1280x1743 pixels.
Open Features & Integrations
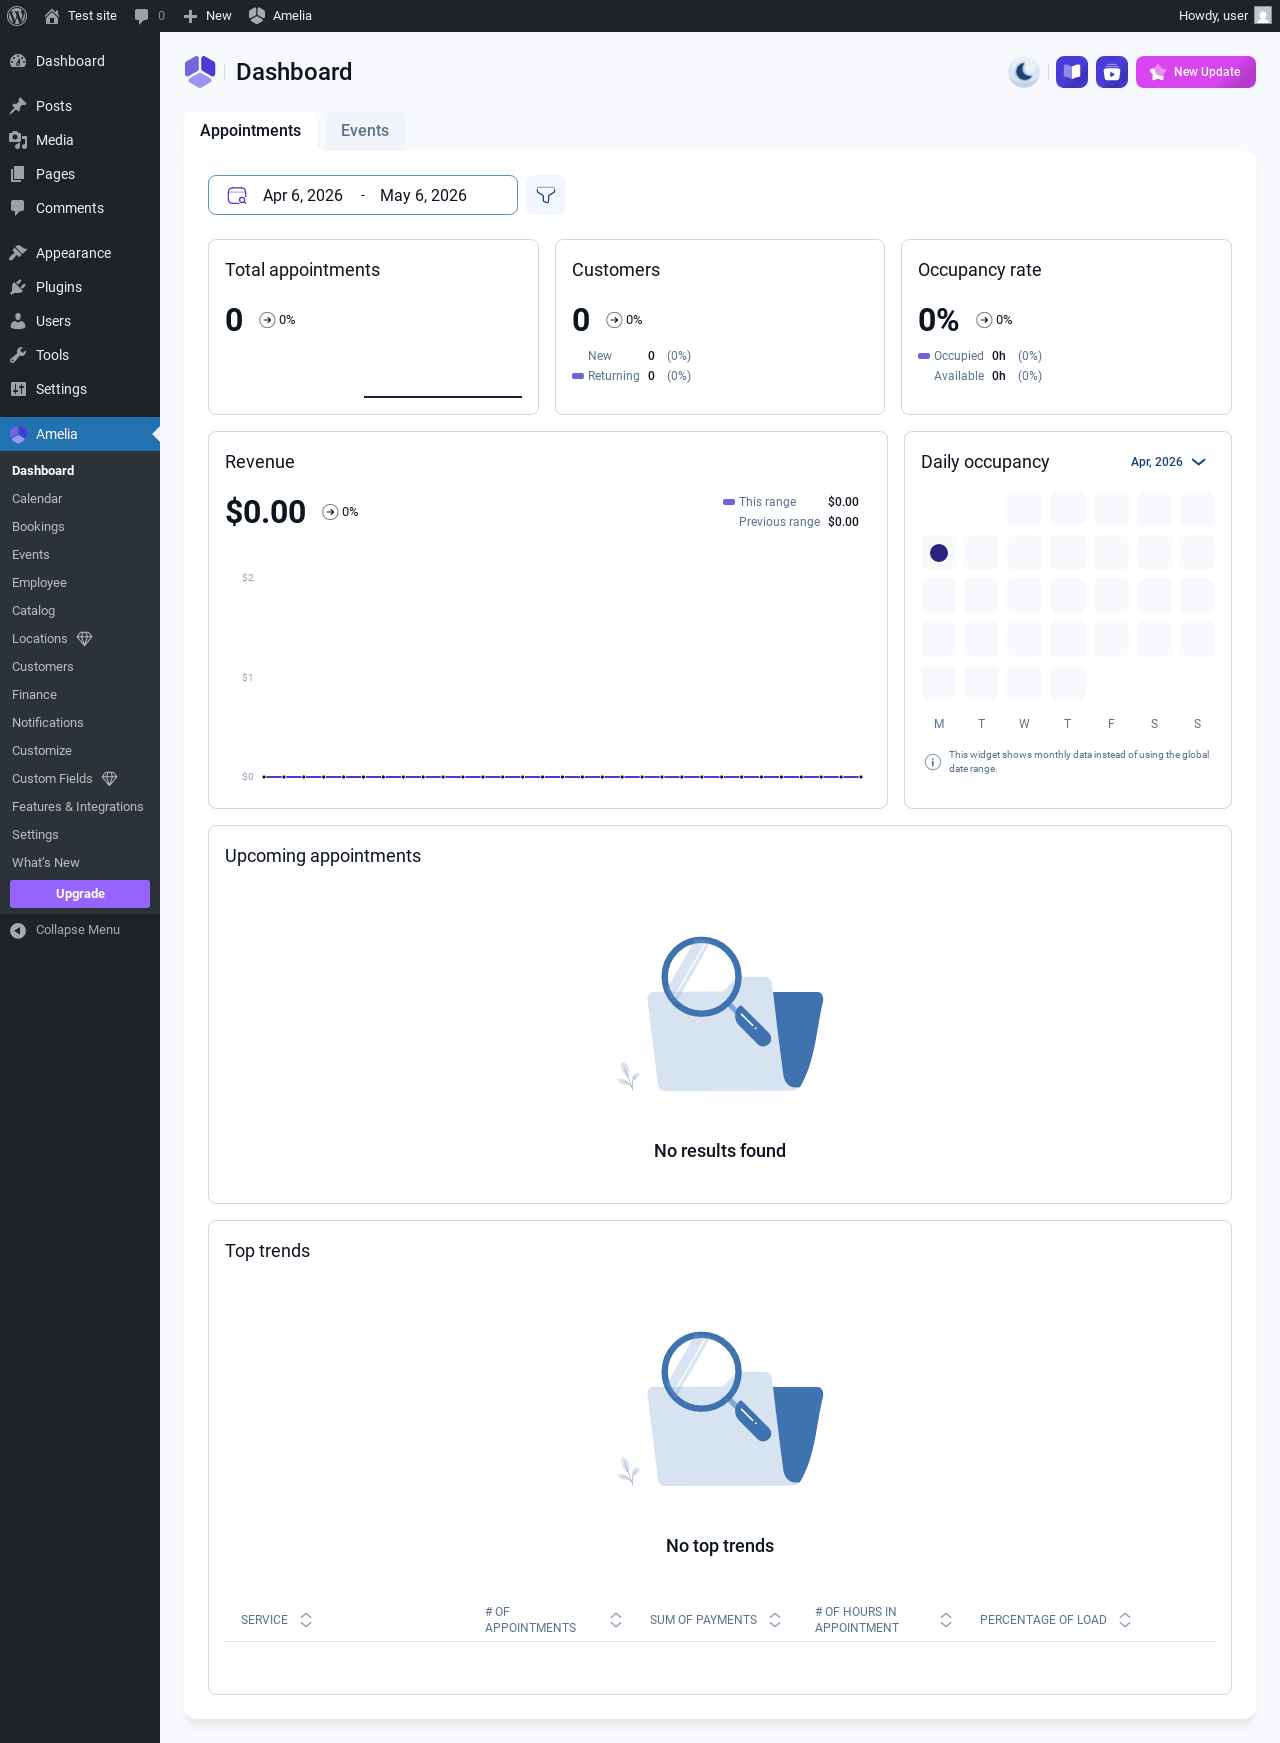(x=78, y=807)
